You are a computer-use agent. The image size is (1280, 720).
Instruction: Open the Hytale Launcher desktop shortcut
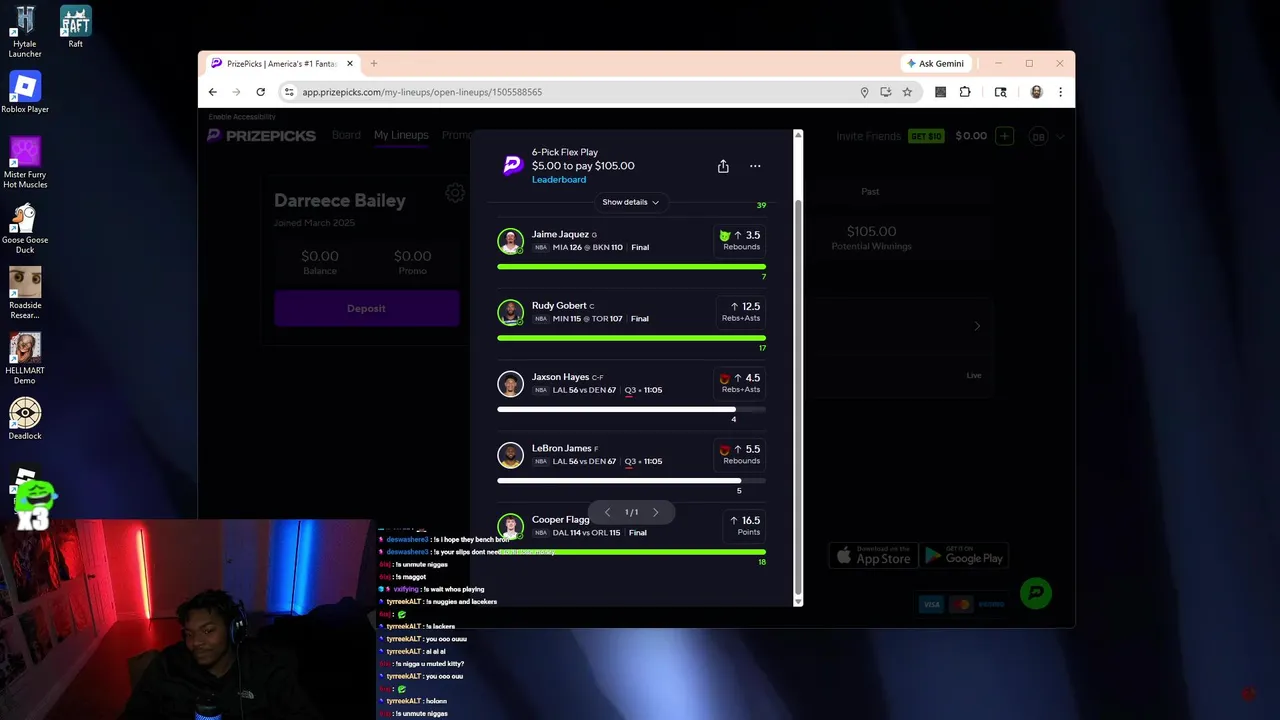[x=25, y=30]
